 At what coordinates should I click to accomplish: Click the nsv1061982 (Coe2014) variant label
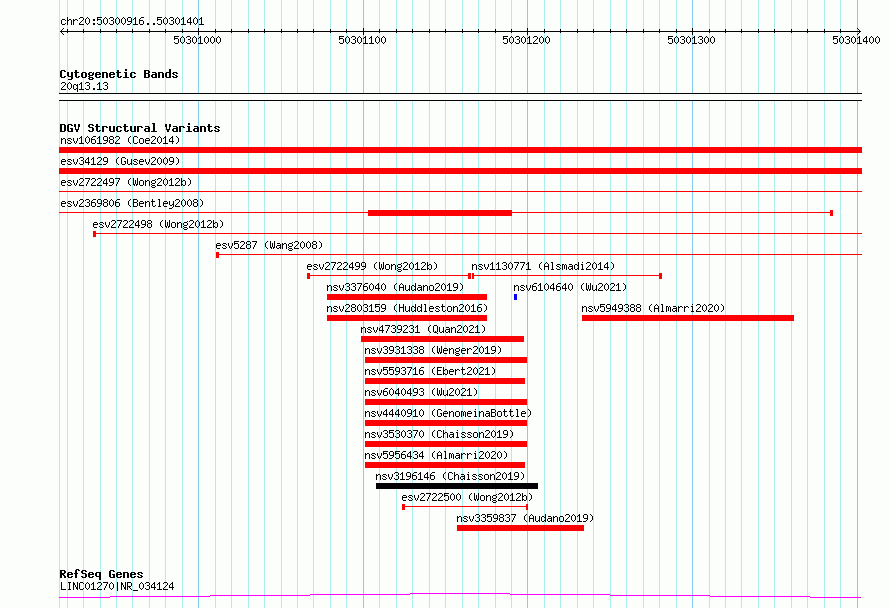(120, 140)
